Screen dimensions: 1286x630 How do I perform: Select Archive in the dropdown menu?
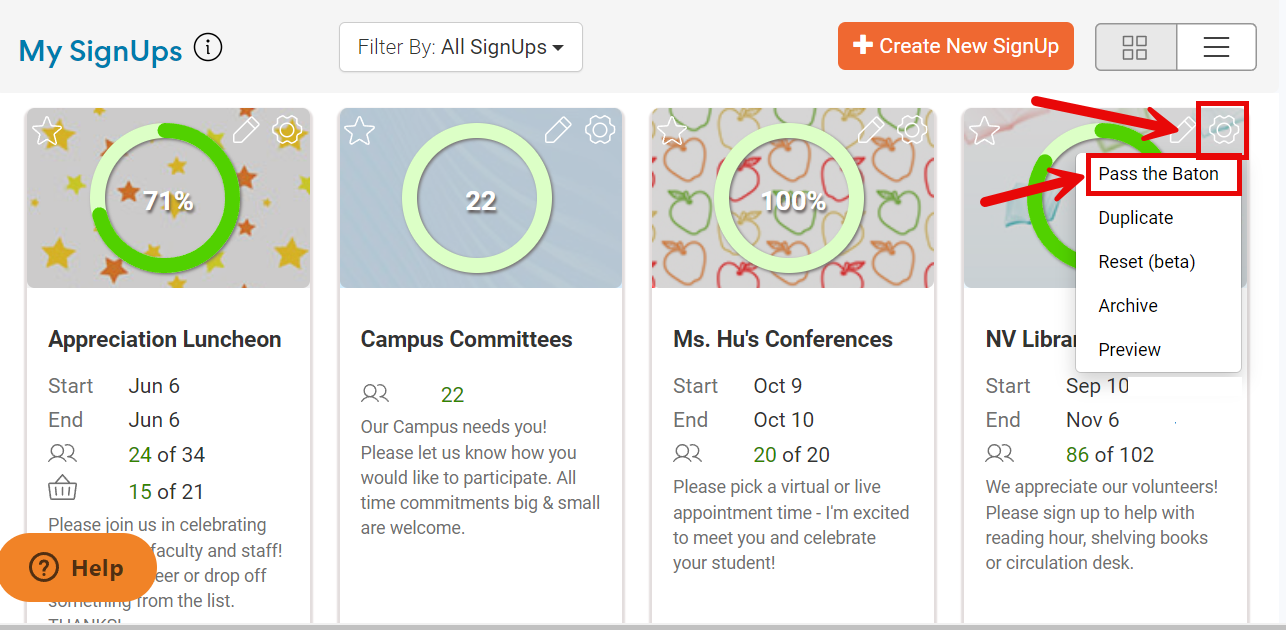(1128, 306)
